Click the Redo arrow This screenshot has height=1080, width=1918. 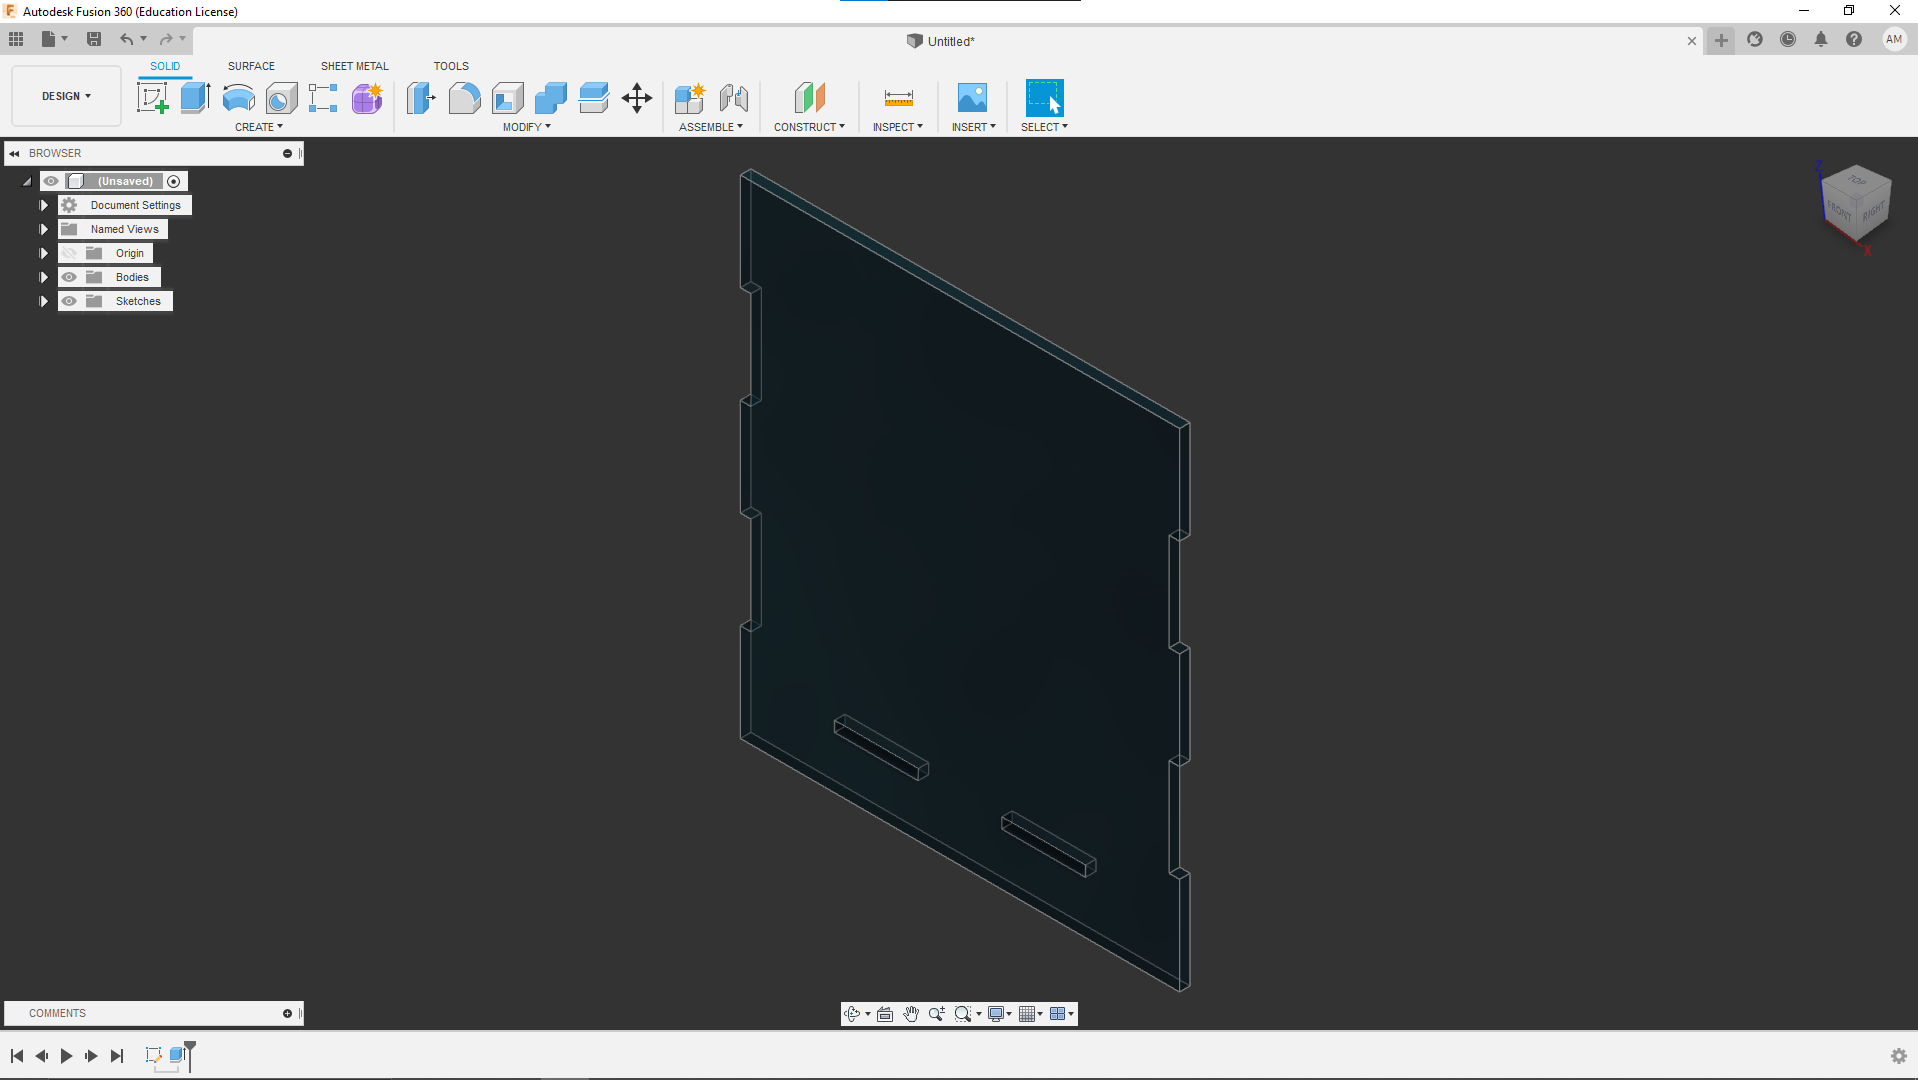click(x=166, y=39)
